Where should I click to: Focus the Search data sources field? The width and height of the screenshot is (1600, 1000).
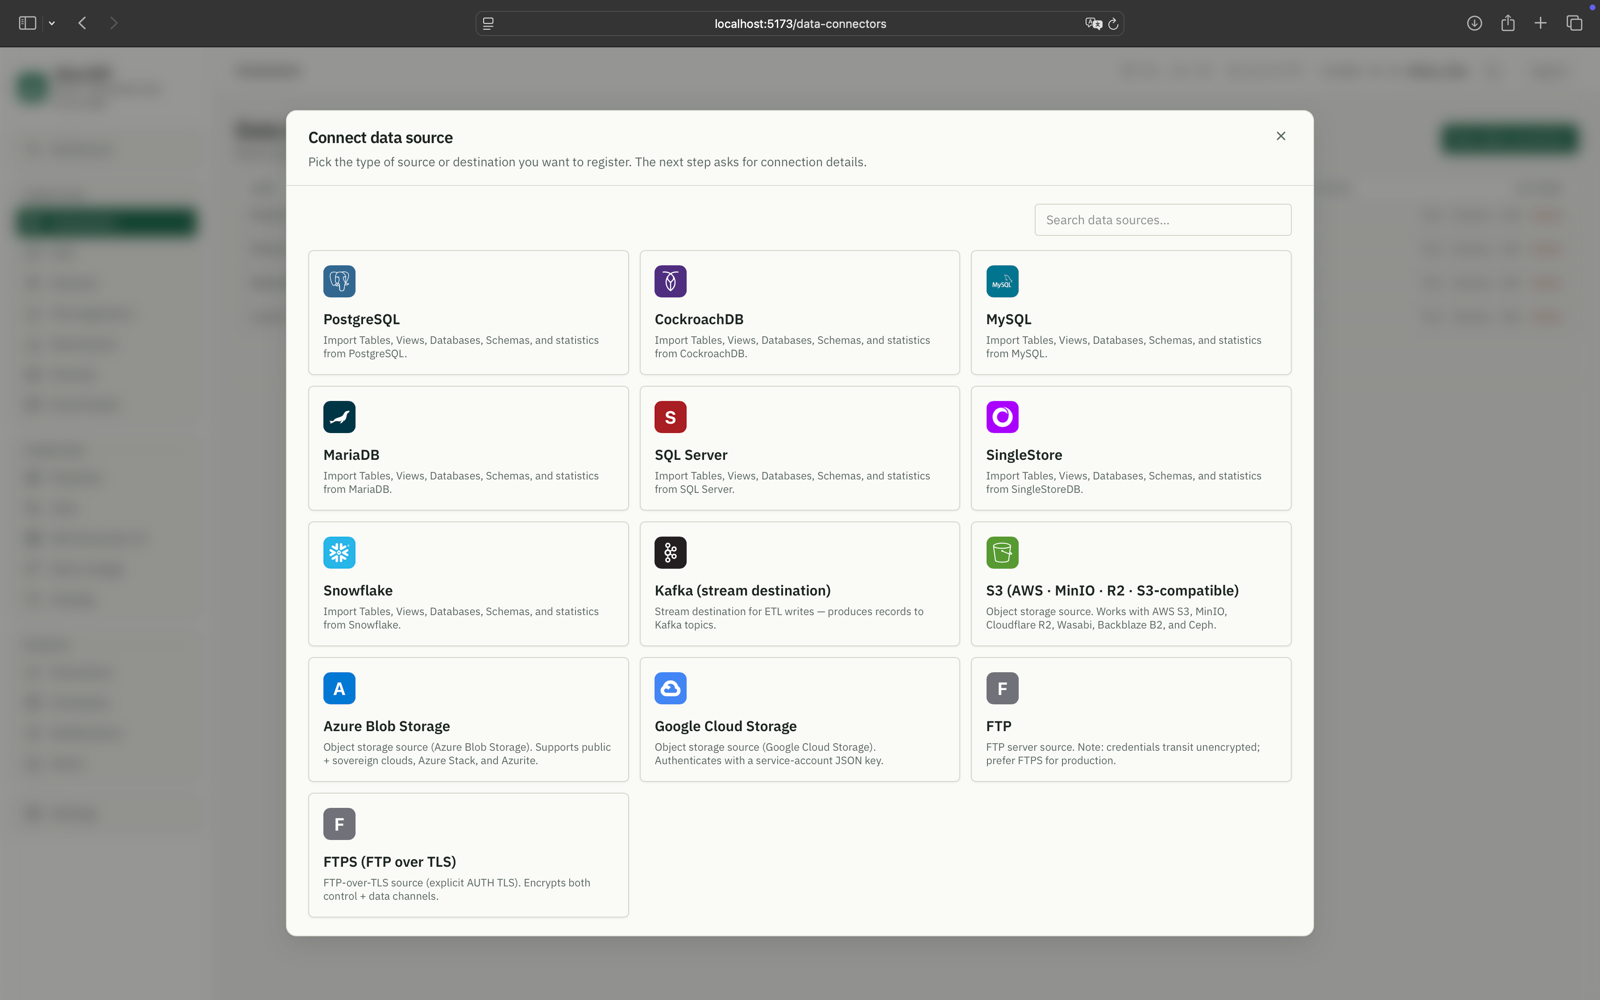(x=1162, y=220)
